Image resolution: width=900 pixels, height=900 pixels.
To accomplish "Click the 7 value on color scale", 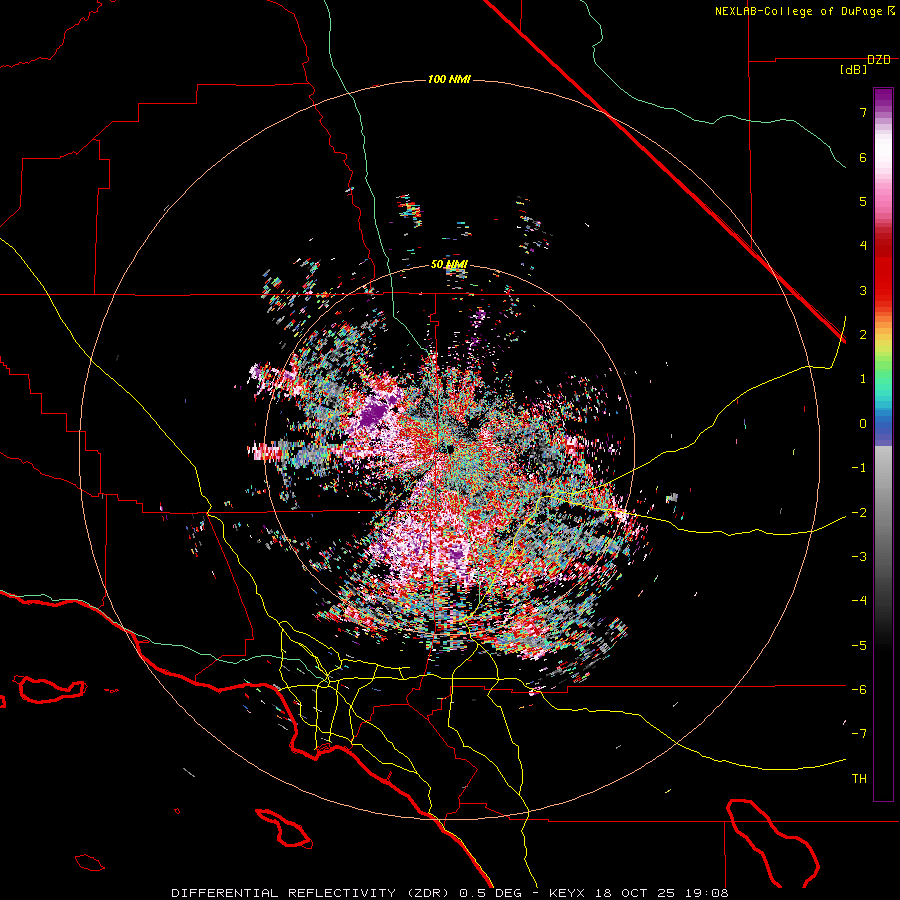I will (863, 112).
